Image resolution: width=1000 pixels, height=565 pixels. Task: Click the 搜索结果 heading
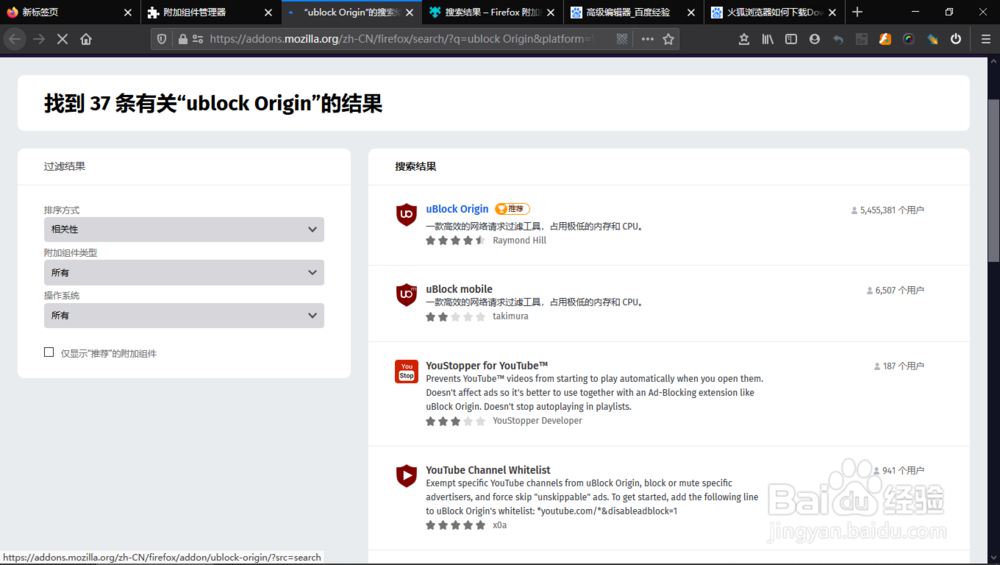click(x=415, y=166)
